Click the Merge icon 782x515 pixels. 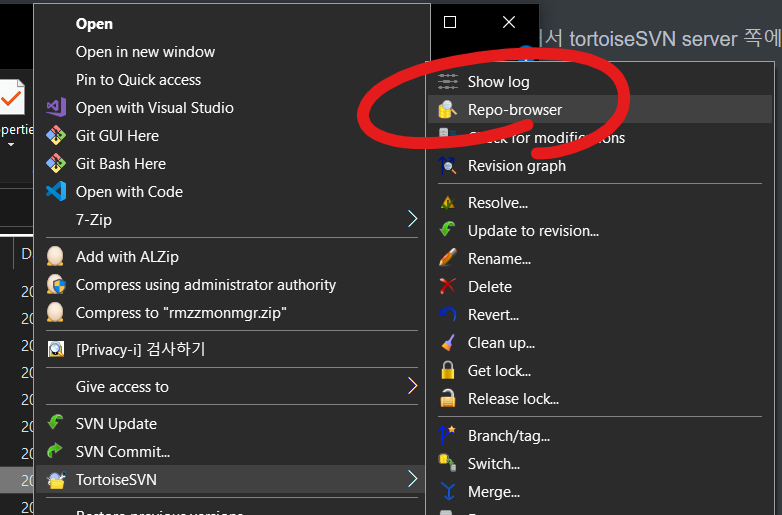448,492
